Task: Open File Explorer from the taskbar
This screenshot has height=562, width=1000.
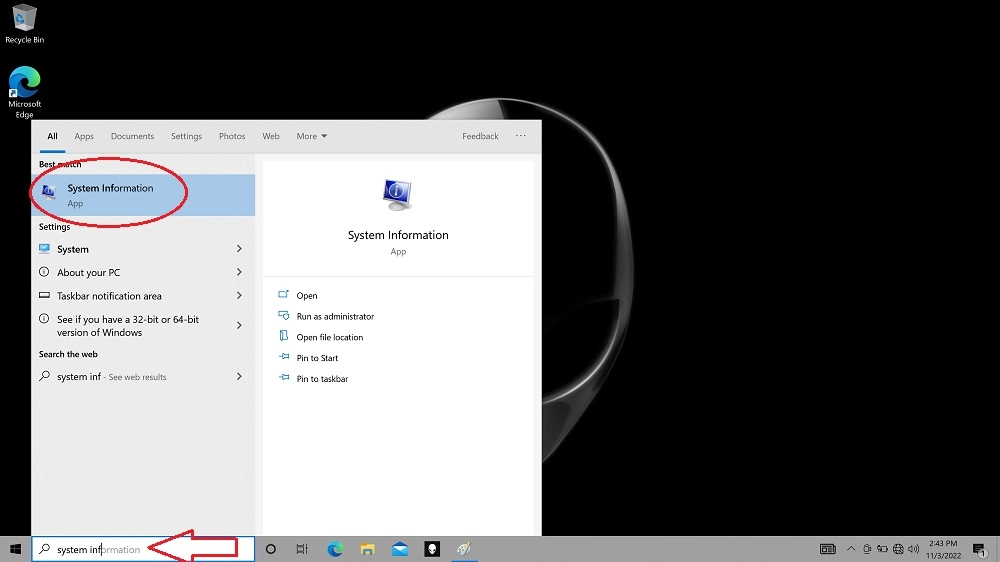Action: click(x=367, y=549)
